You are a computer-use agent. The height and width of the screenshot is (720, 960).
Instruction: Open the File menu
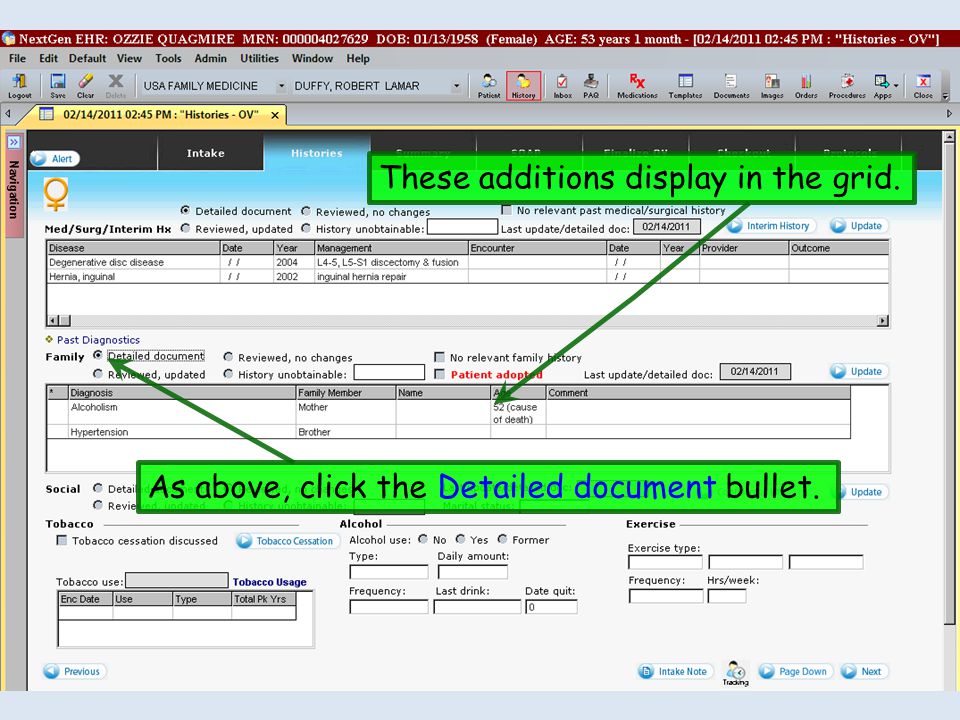coord(17,58)
